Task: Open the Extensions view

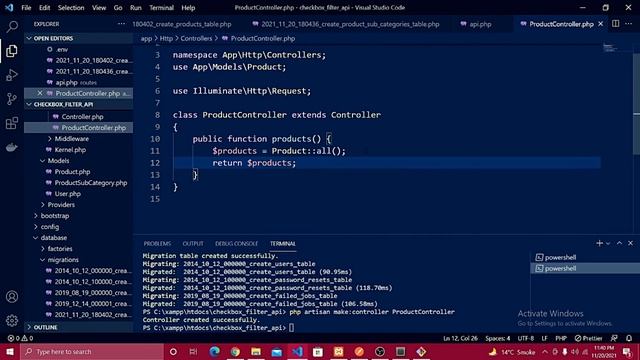Action: (12, 123)
